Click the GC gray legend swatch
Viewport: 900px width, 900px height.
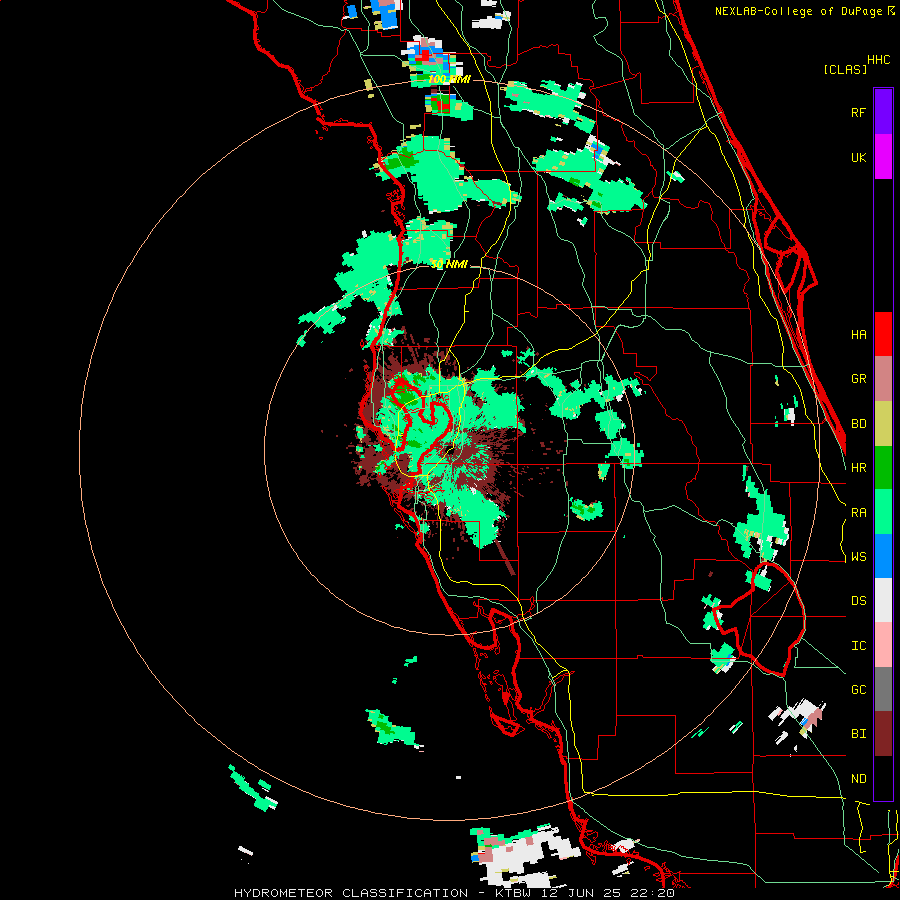point(883,689)
